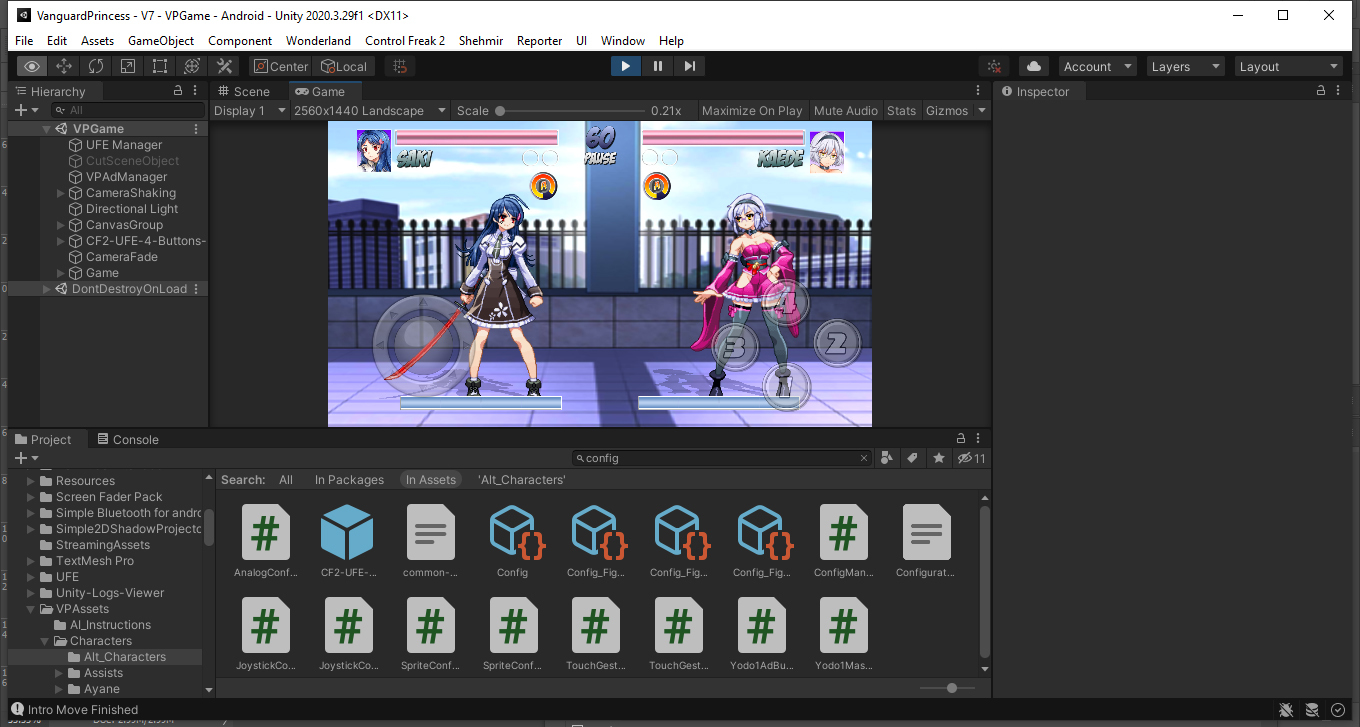
Task: Expand the Assists folder
Action: pyautogui.click(x=59, y=673)
